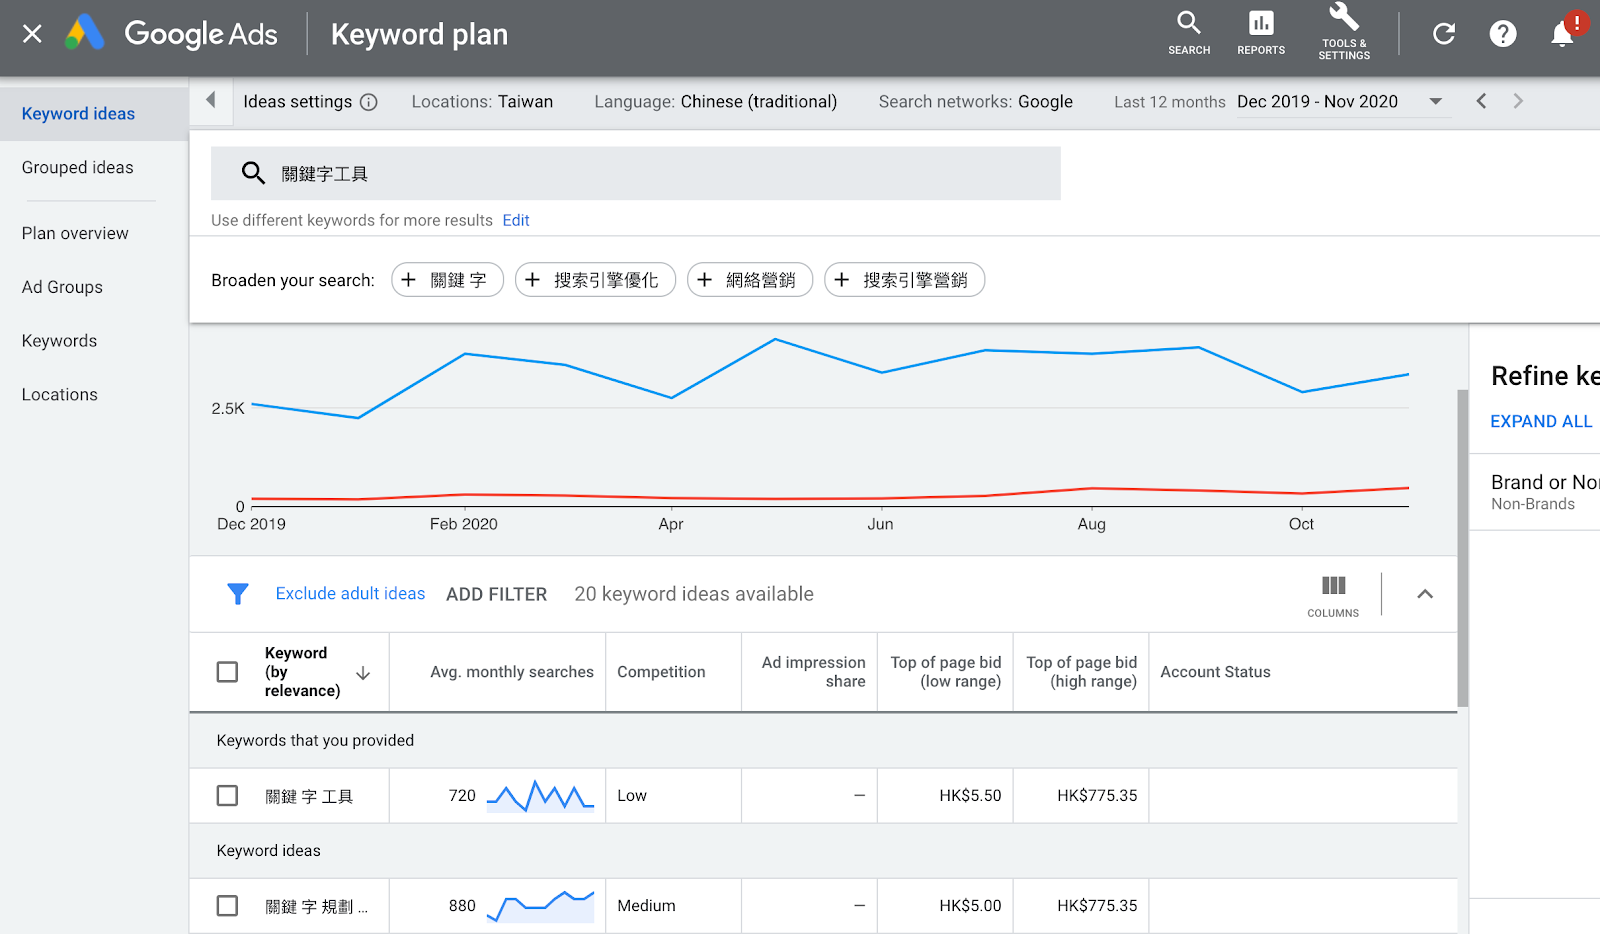This screenshot has width=1600, height=934.
Task: Go to next date period
Action: tap(1518, 101)
